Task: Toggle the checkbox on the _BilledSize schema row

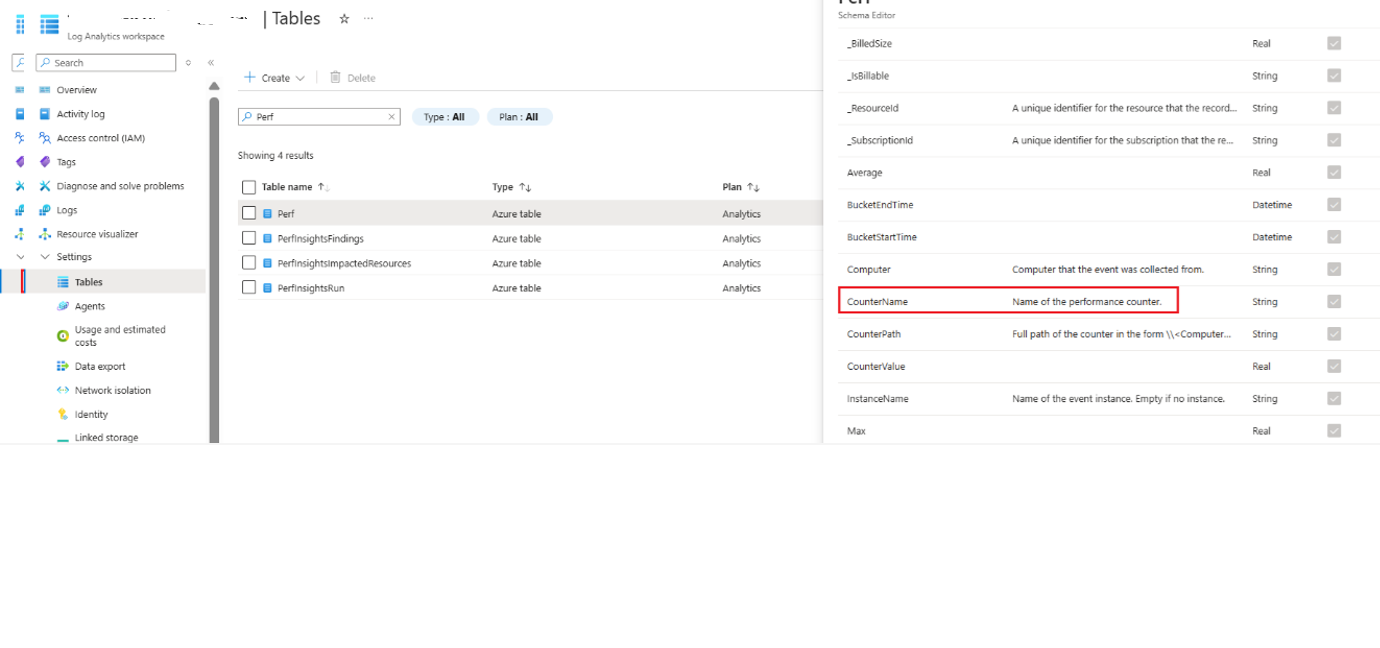Action: click(x=1334, y=43)
